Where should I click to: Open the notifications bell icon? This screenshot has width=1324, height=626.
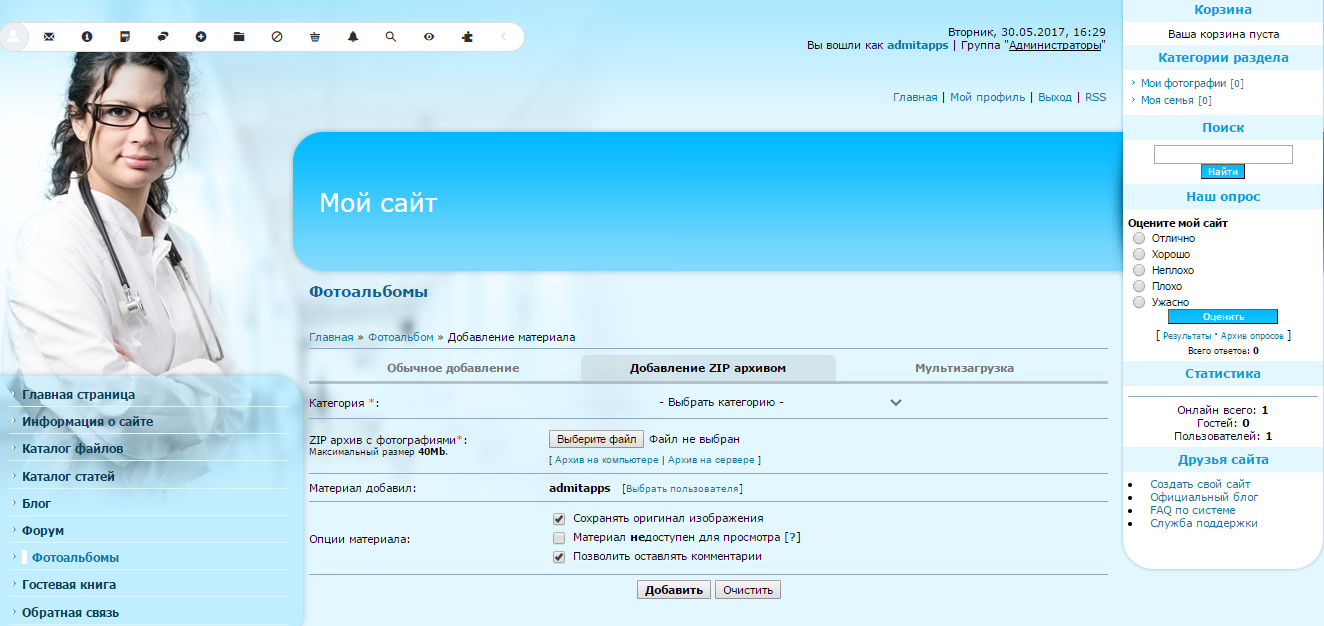click(x=352, y=36)
